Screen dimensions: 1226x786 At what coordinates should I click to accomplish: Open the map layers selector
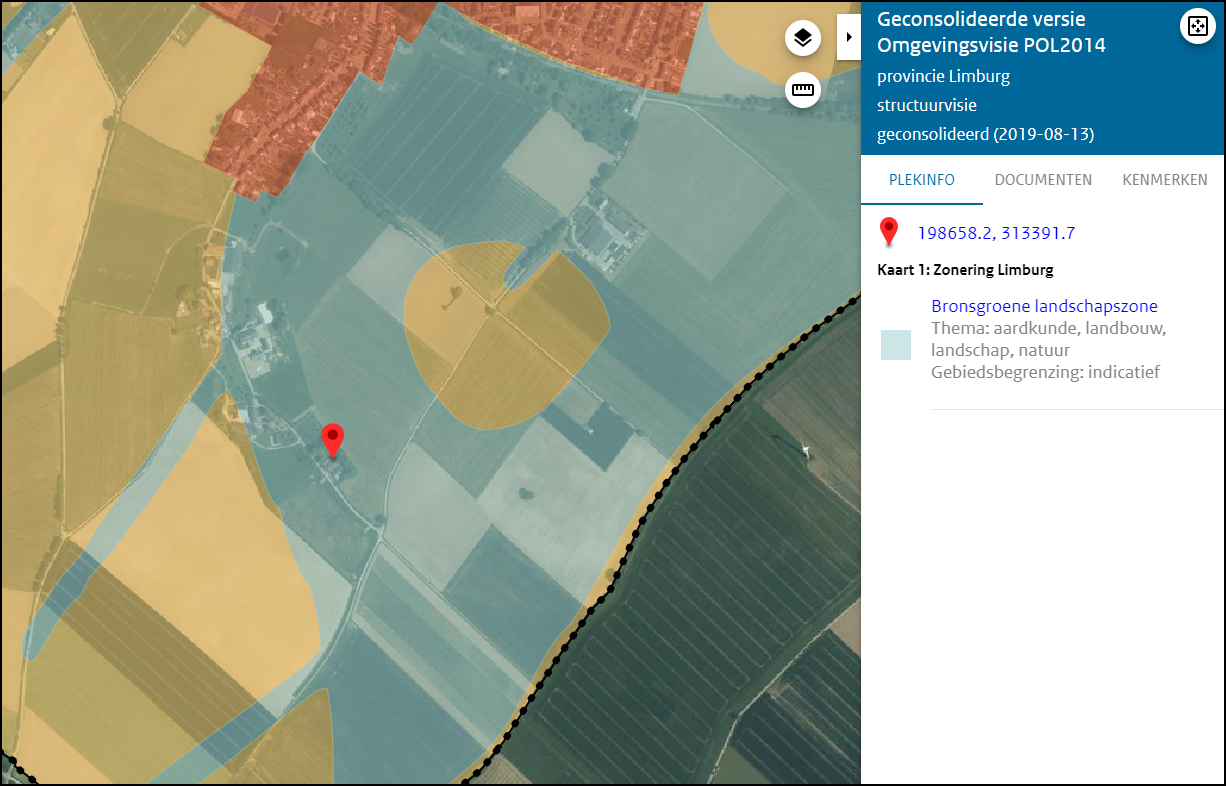tap(803, 39)
